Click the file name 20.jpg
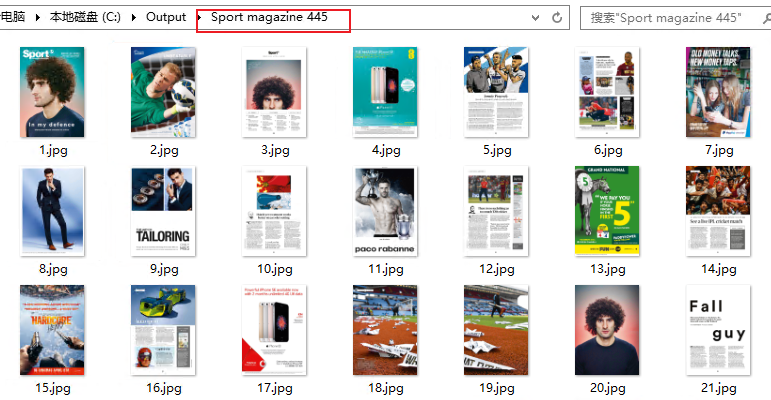771x400 pixels. (x=608, y=388)
